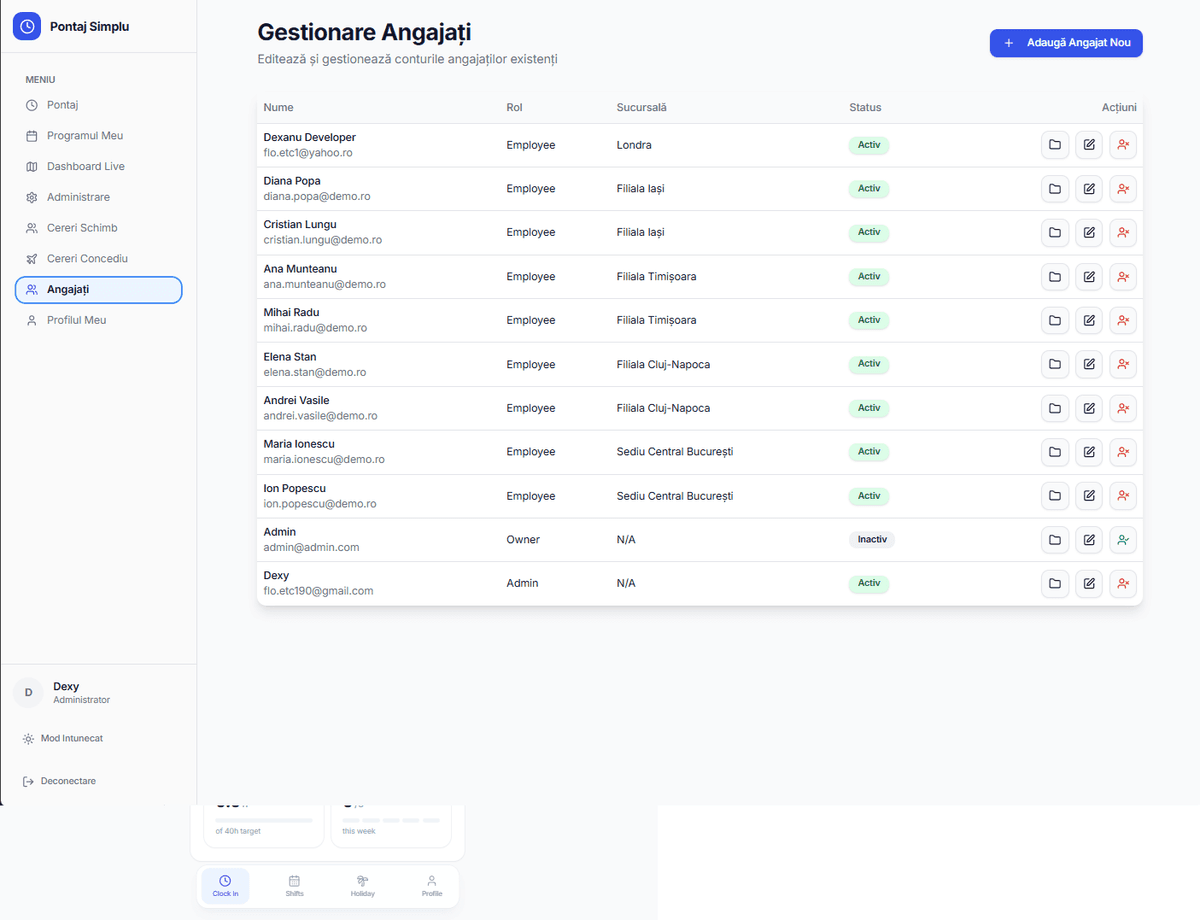The width and height of the screenshot is (1200, 920).
Task: Select the Shifts calendar icon
Action: click(x=294, y=884)
